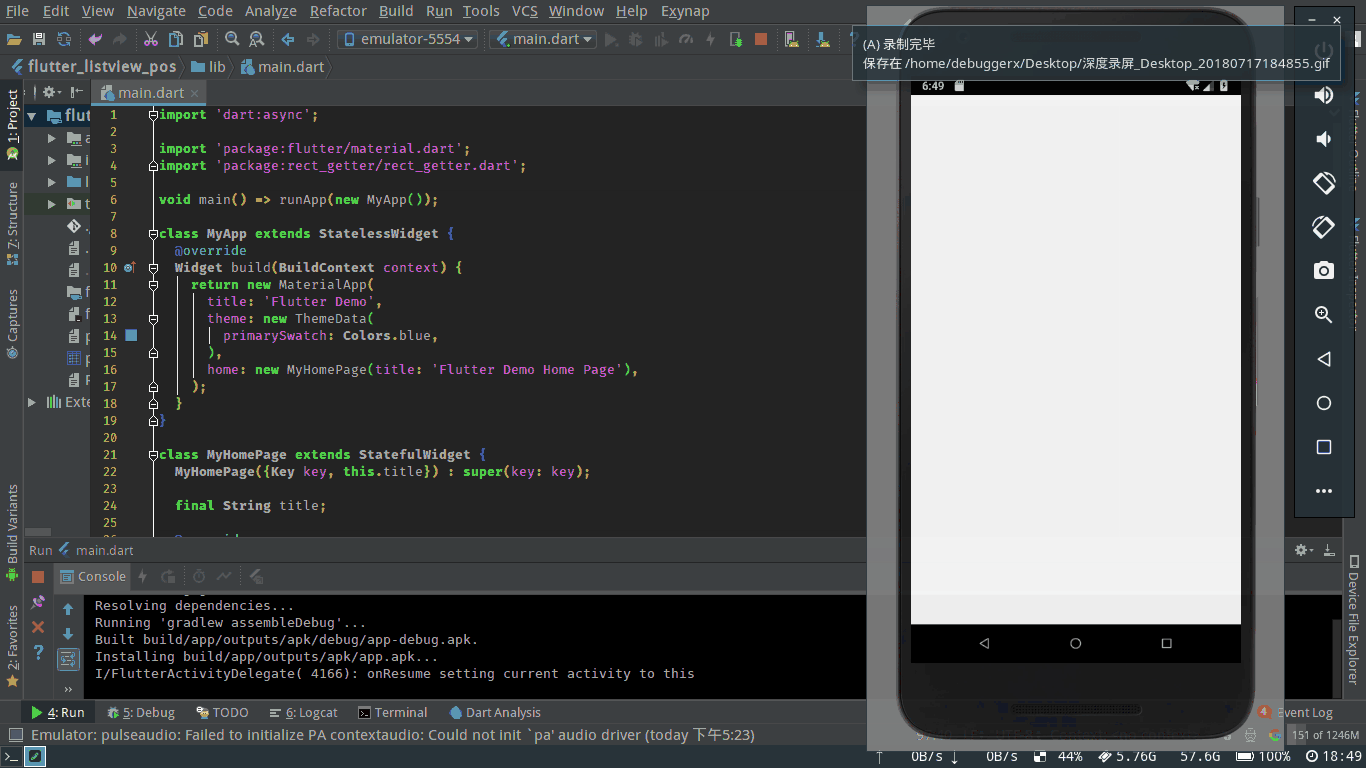
Task: Open Replace with the second magnifier icon
Action: click(x=257, y=39)
